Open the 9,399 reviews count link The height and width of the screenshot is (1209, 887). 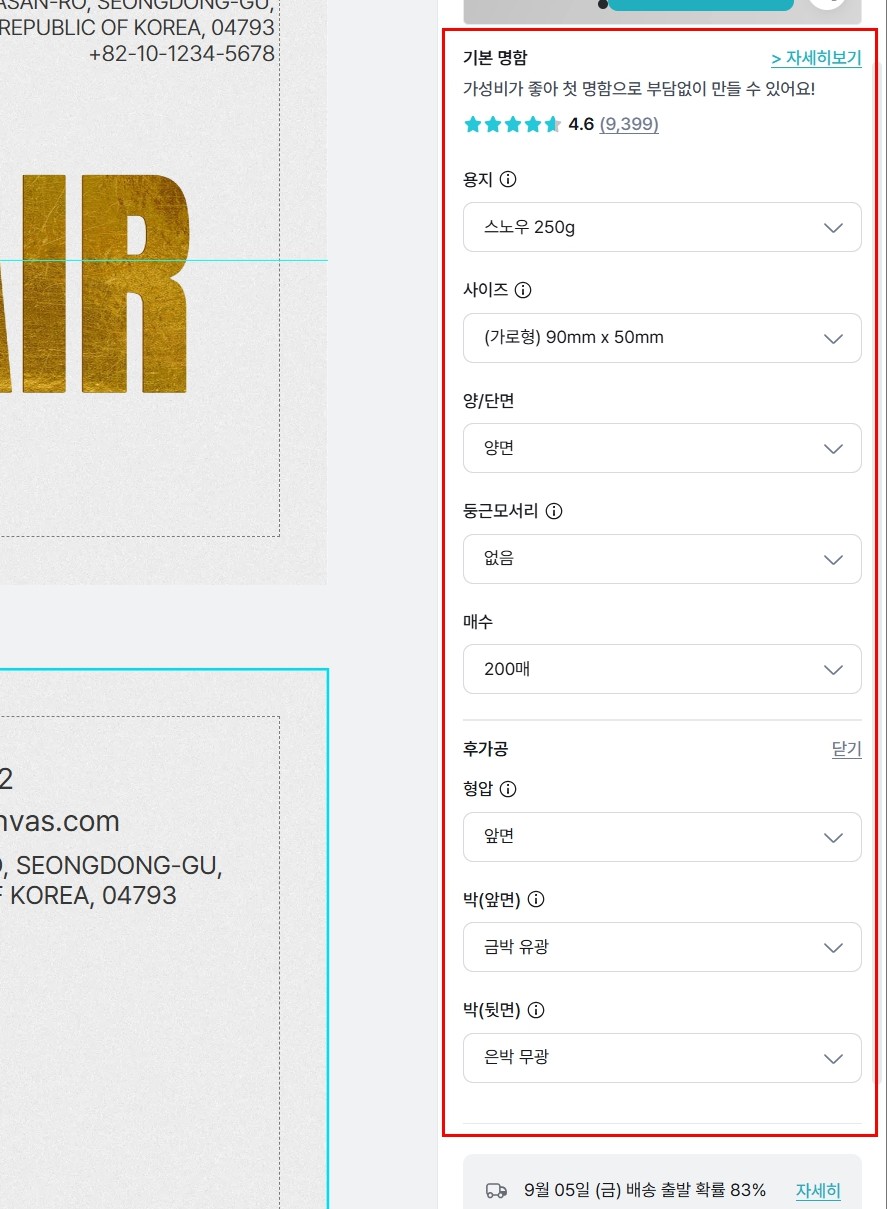coord(629,125)
